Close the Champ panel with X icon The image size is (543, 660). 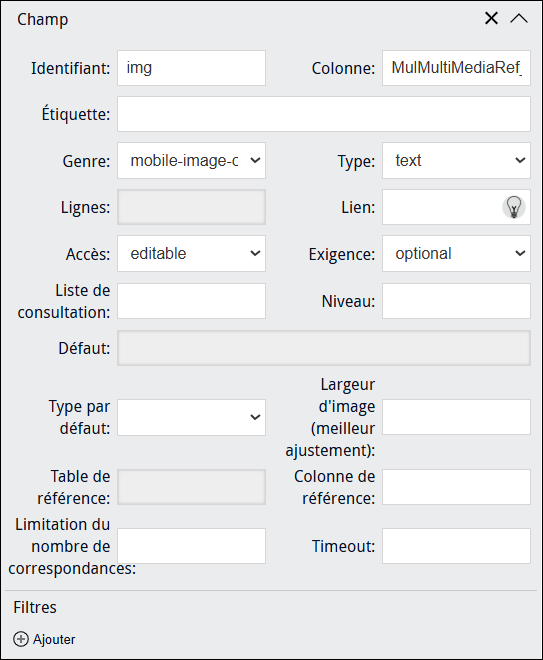pyautogui.click(x=491, y=19)
